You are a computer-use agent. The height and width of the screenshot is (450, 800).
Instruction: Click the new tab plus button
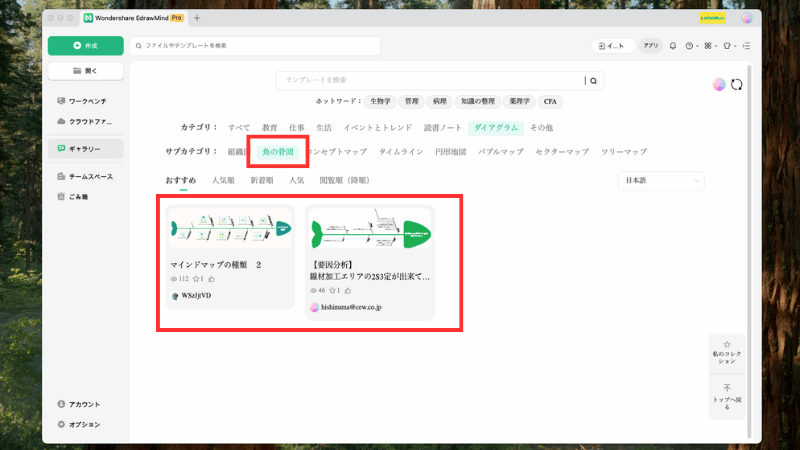tap(197, 18)
